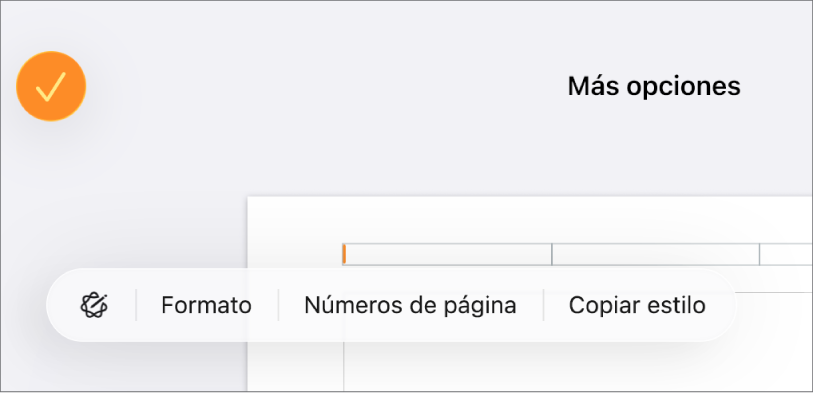Click the top edge of the document page
Viewport: 814px width, 394px height.
click(x=530, y=198)
